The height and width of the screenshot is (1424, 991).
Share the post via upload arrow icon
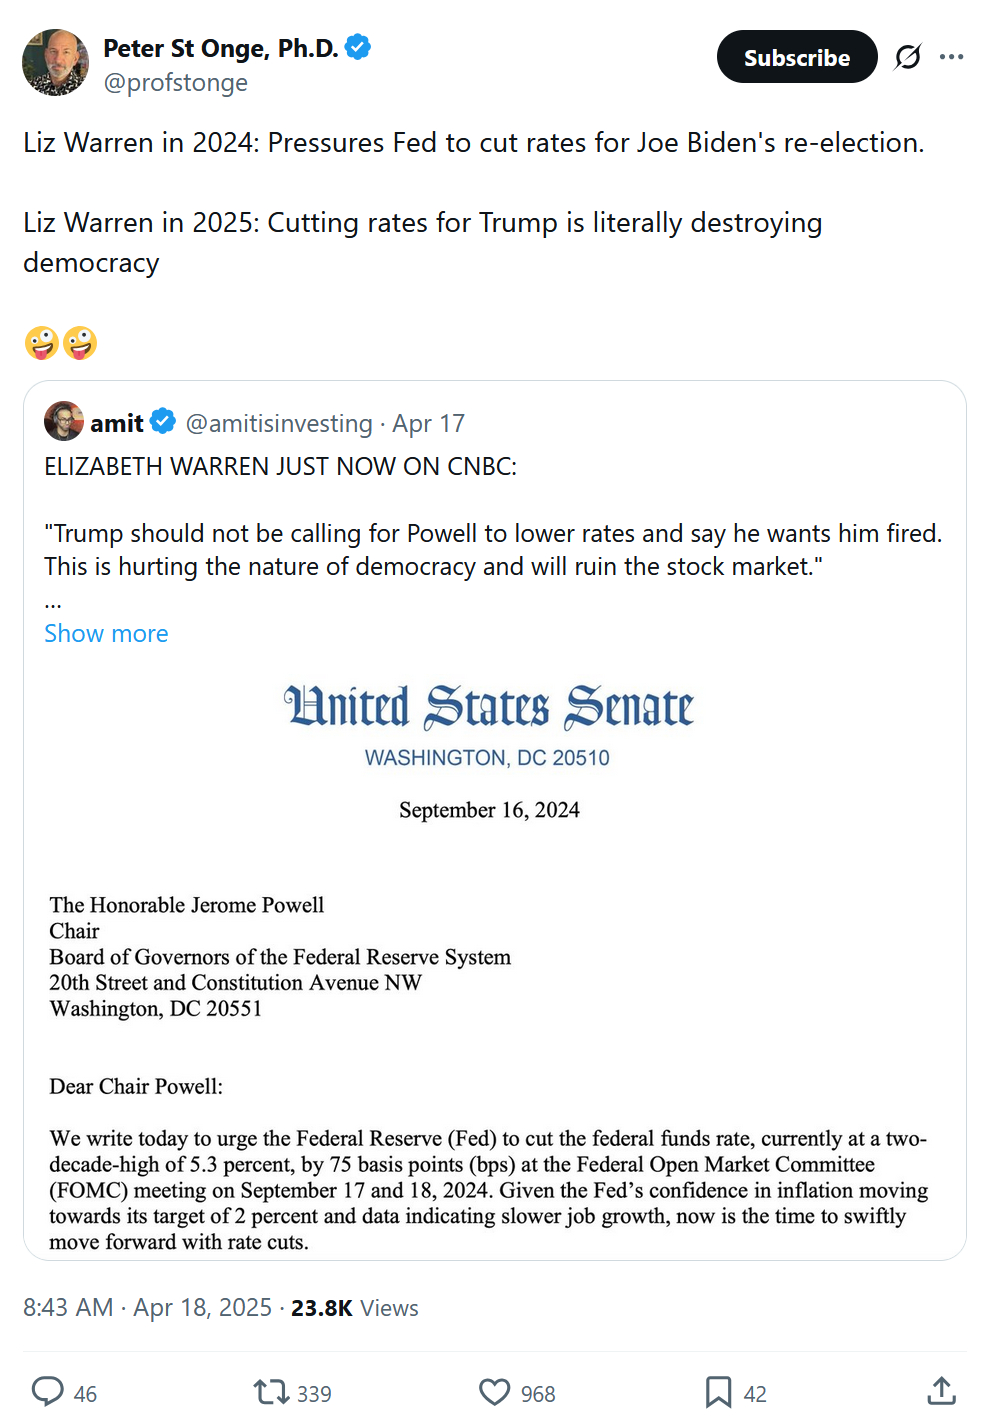[942, 1391]
